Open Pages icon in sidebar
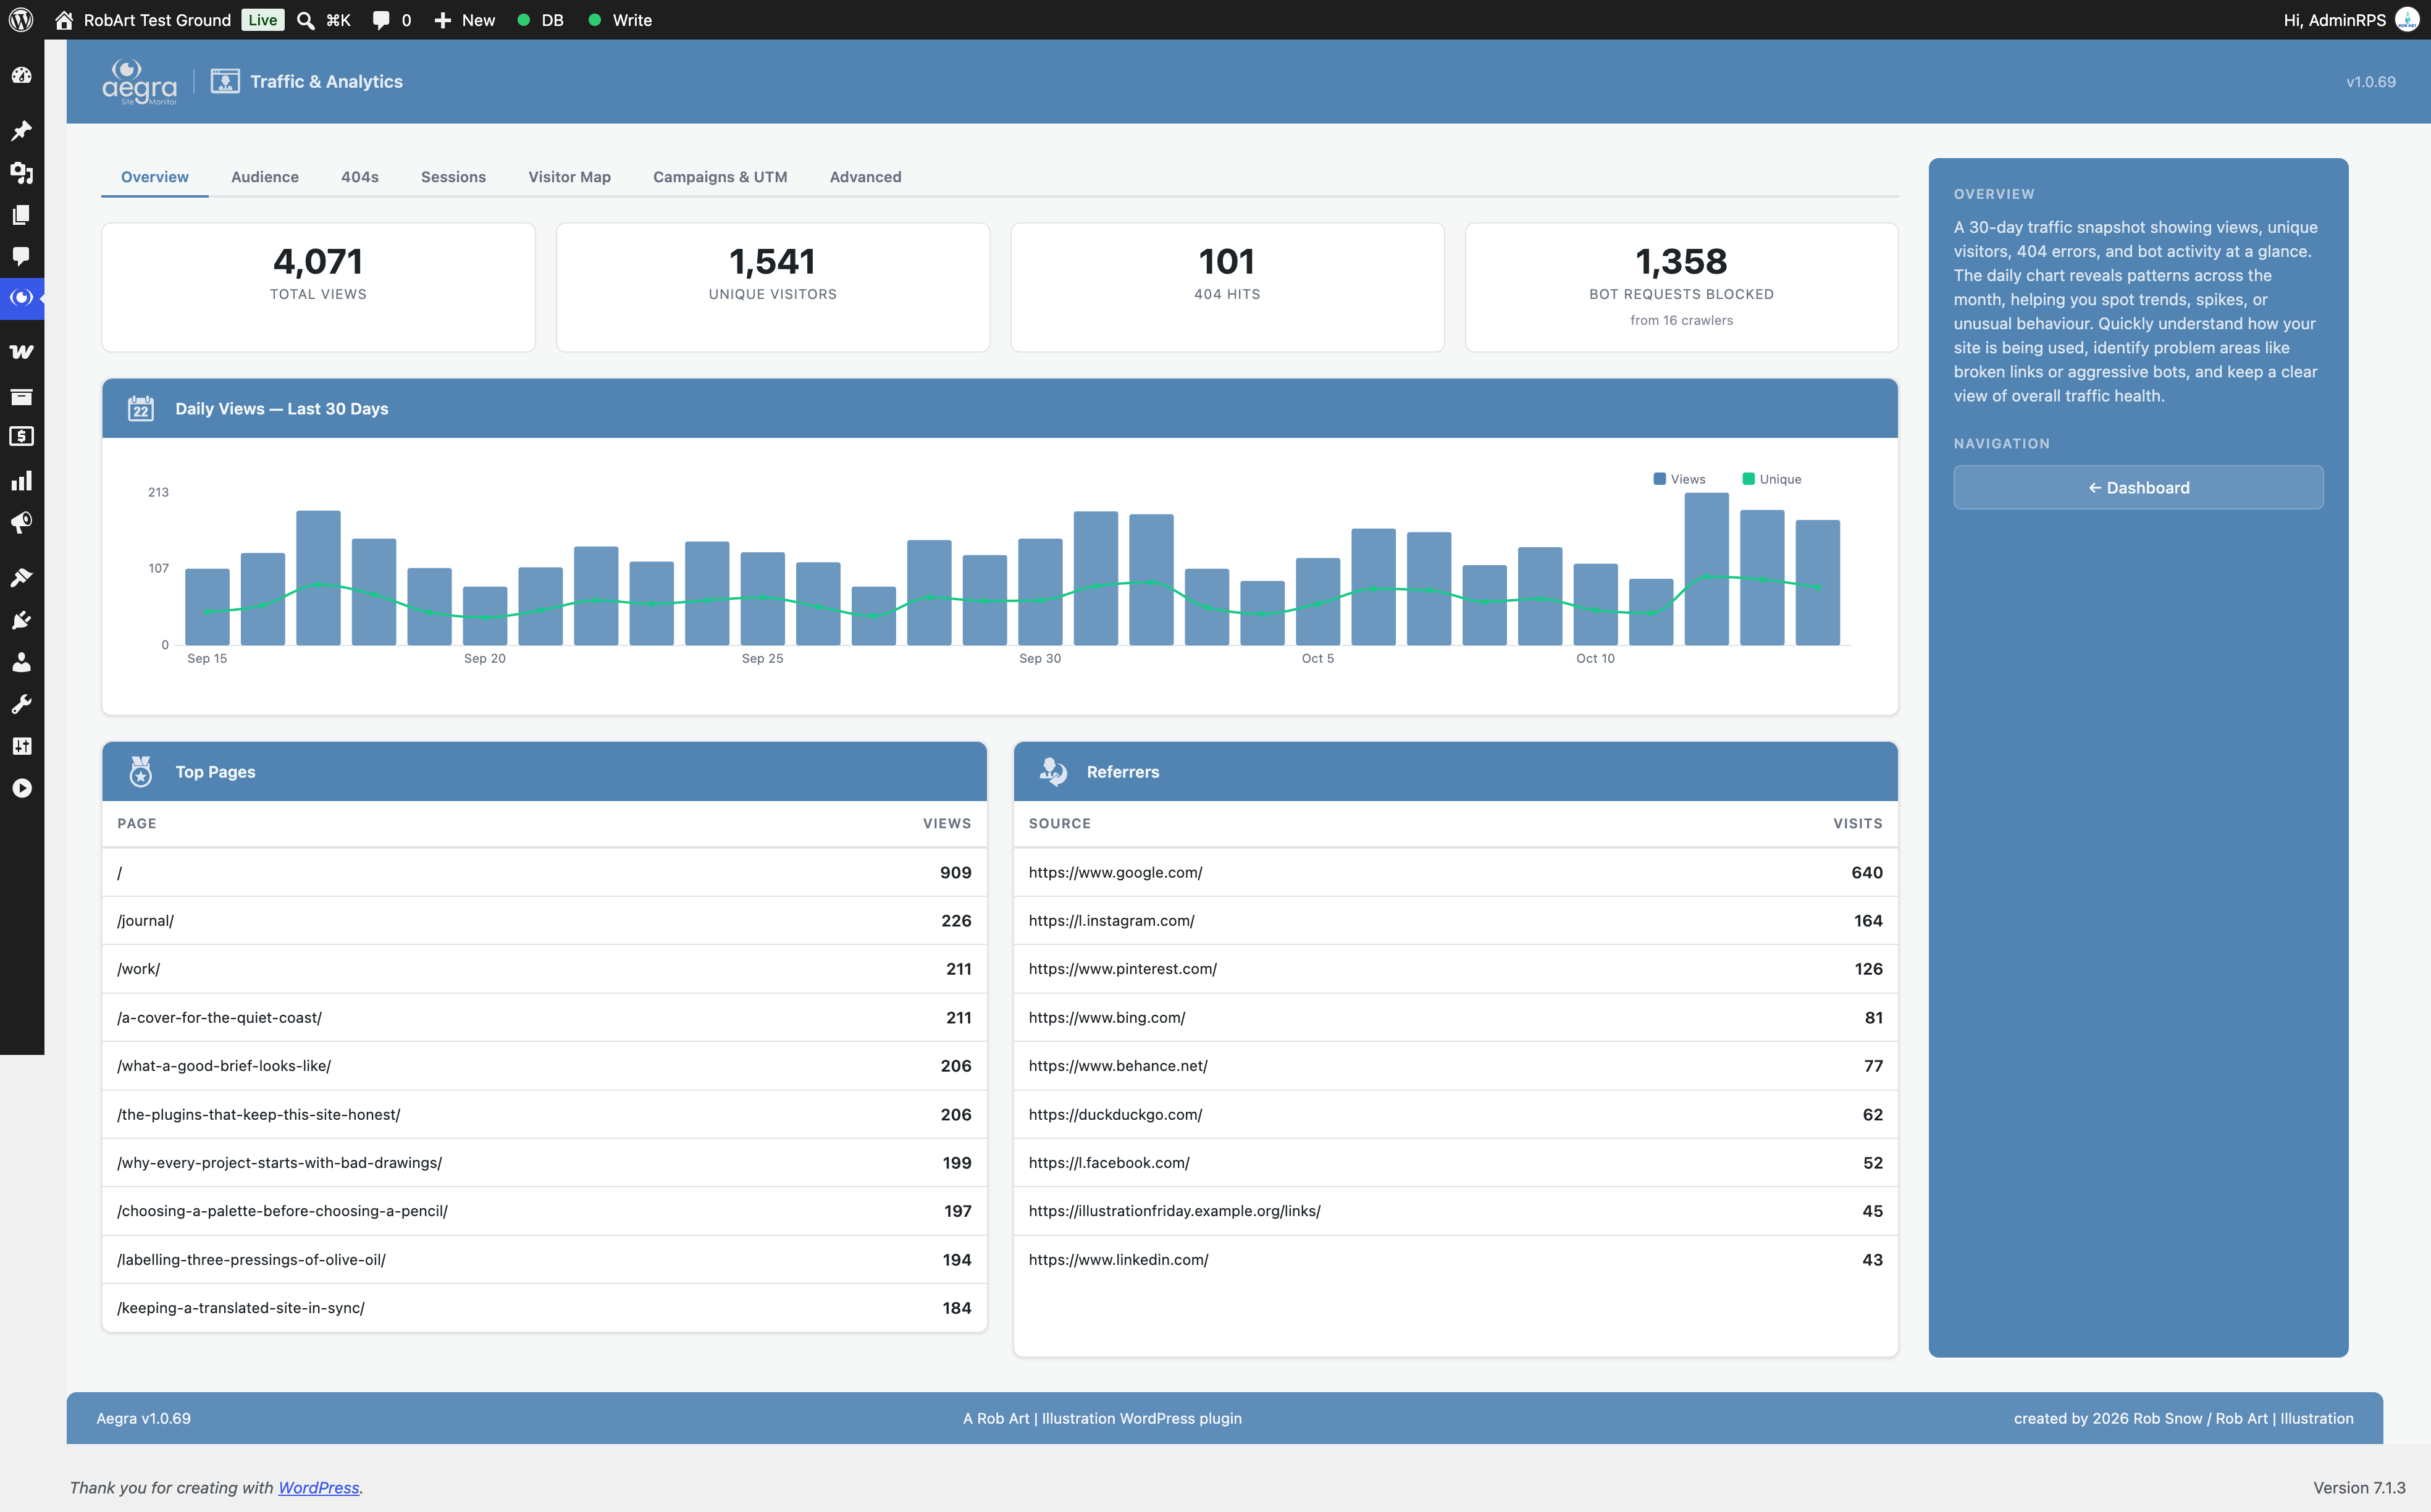 (22, 215)
